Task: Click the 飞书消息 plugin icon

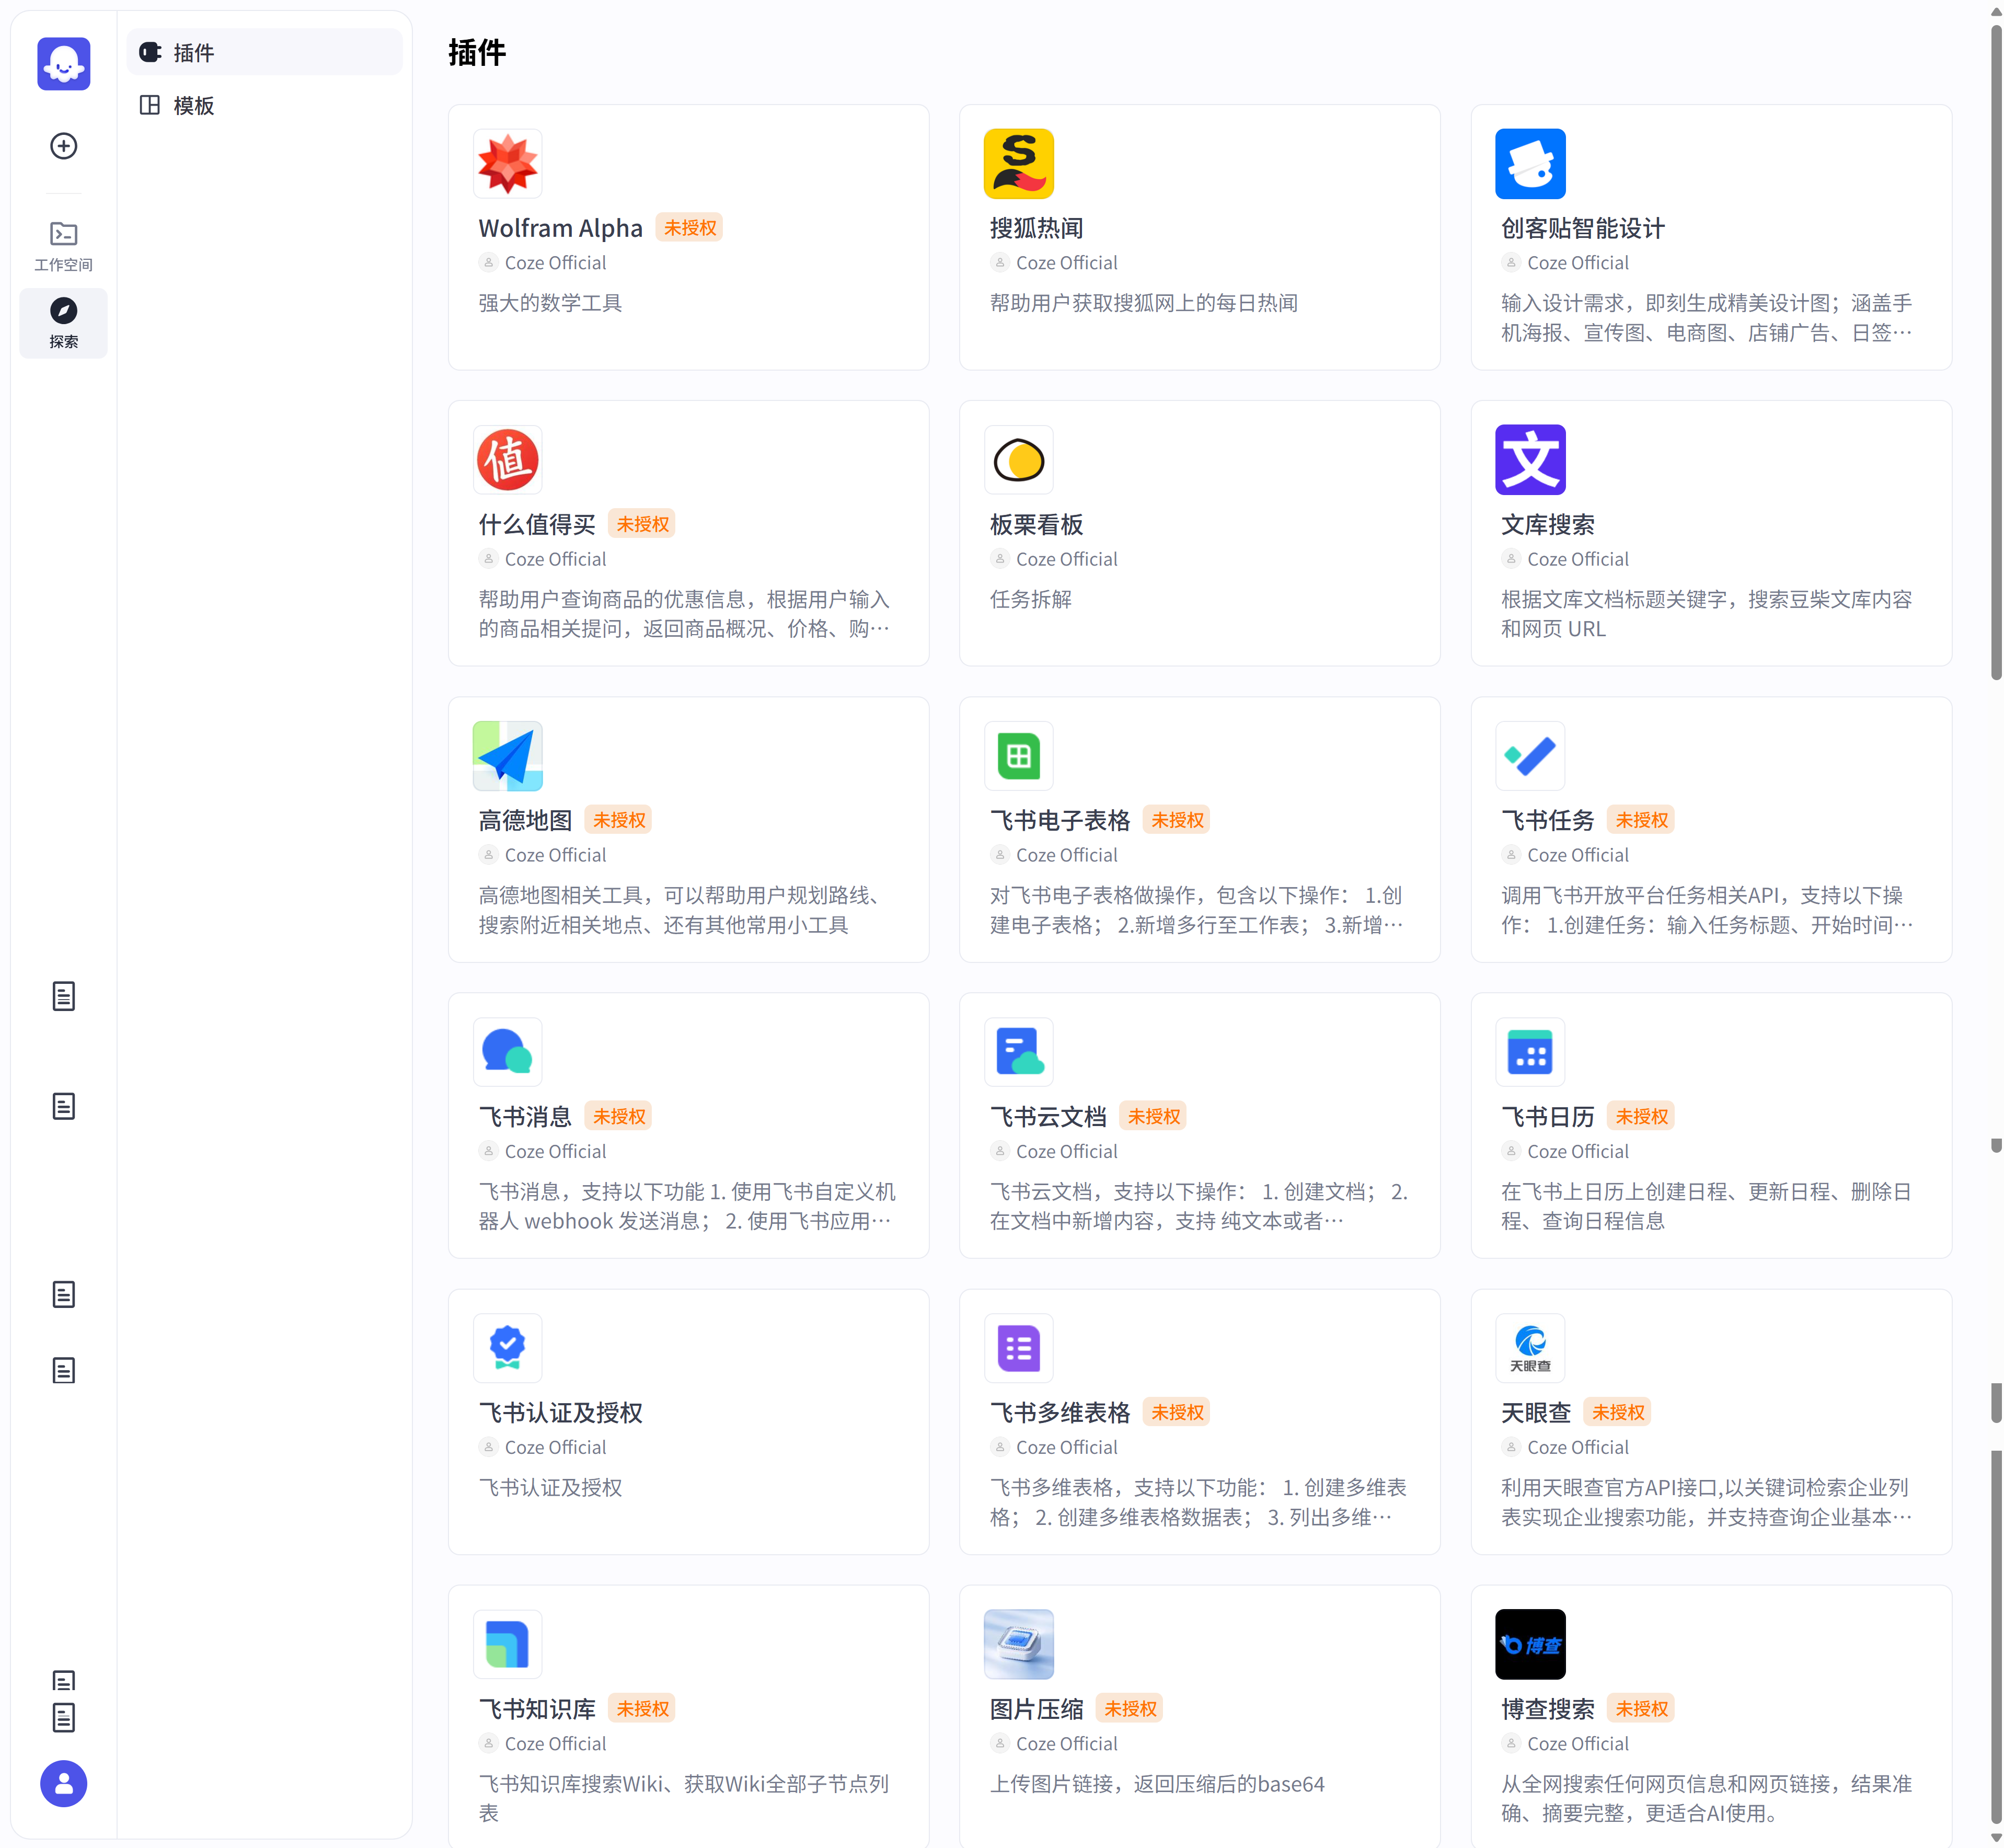Action: click(x=507, y=1052)
